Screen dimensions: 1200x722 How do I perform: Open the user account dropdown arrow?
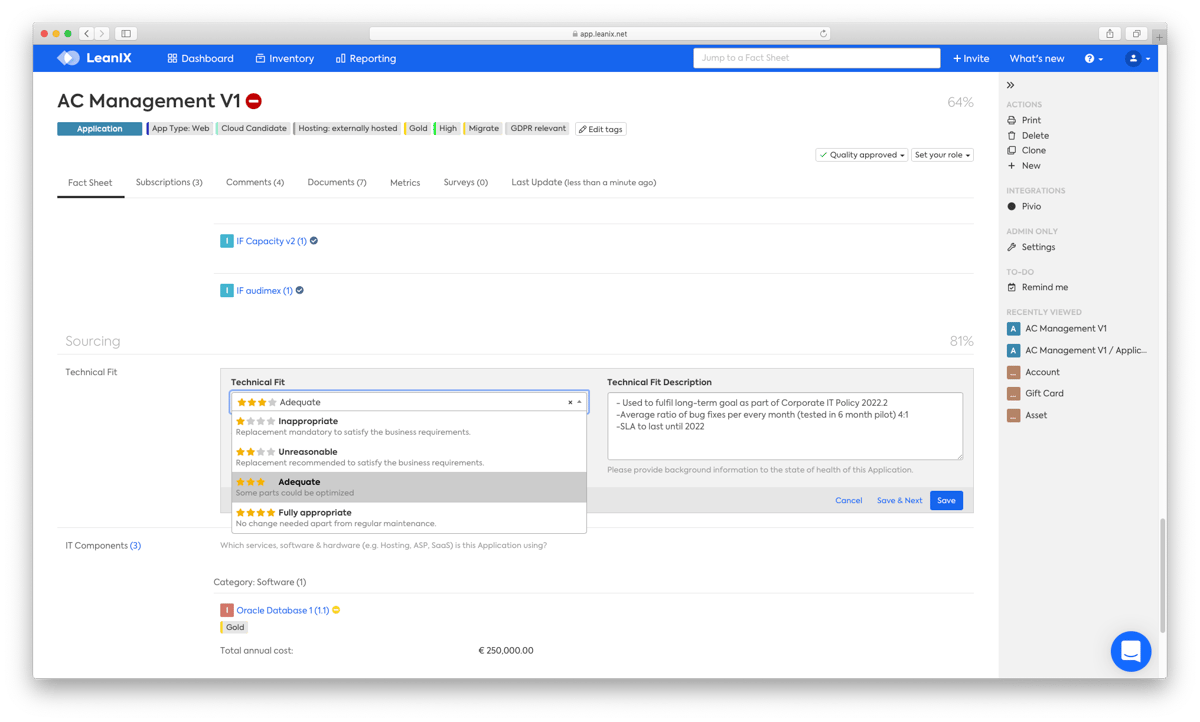tap(1147, 58)
